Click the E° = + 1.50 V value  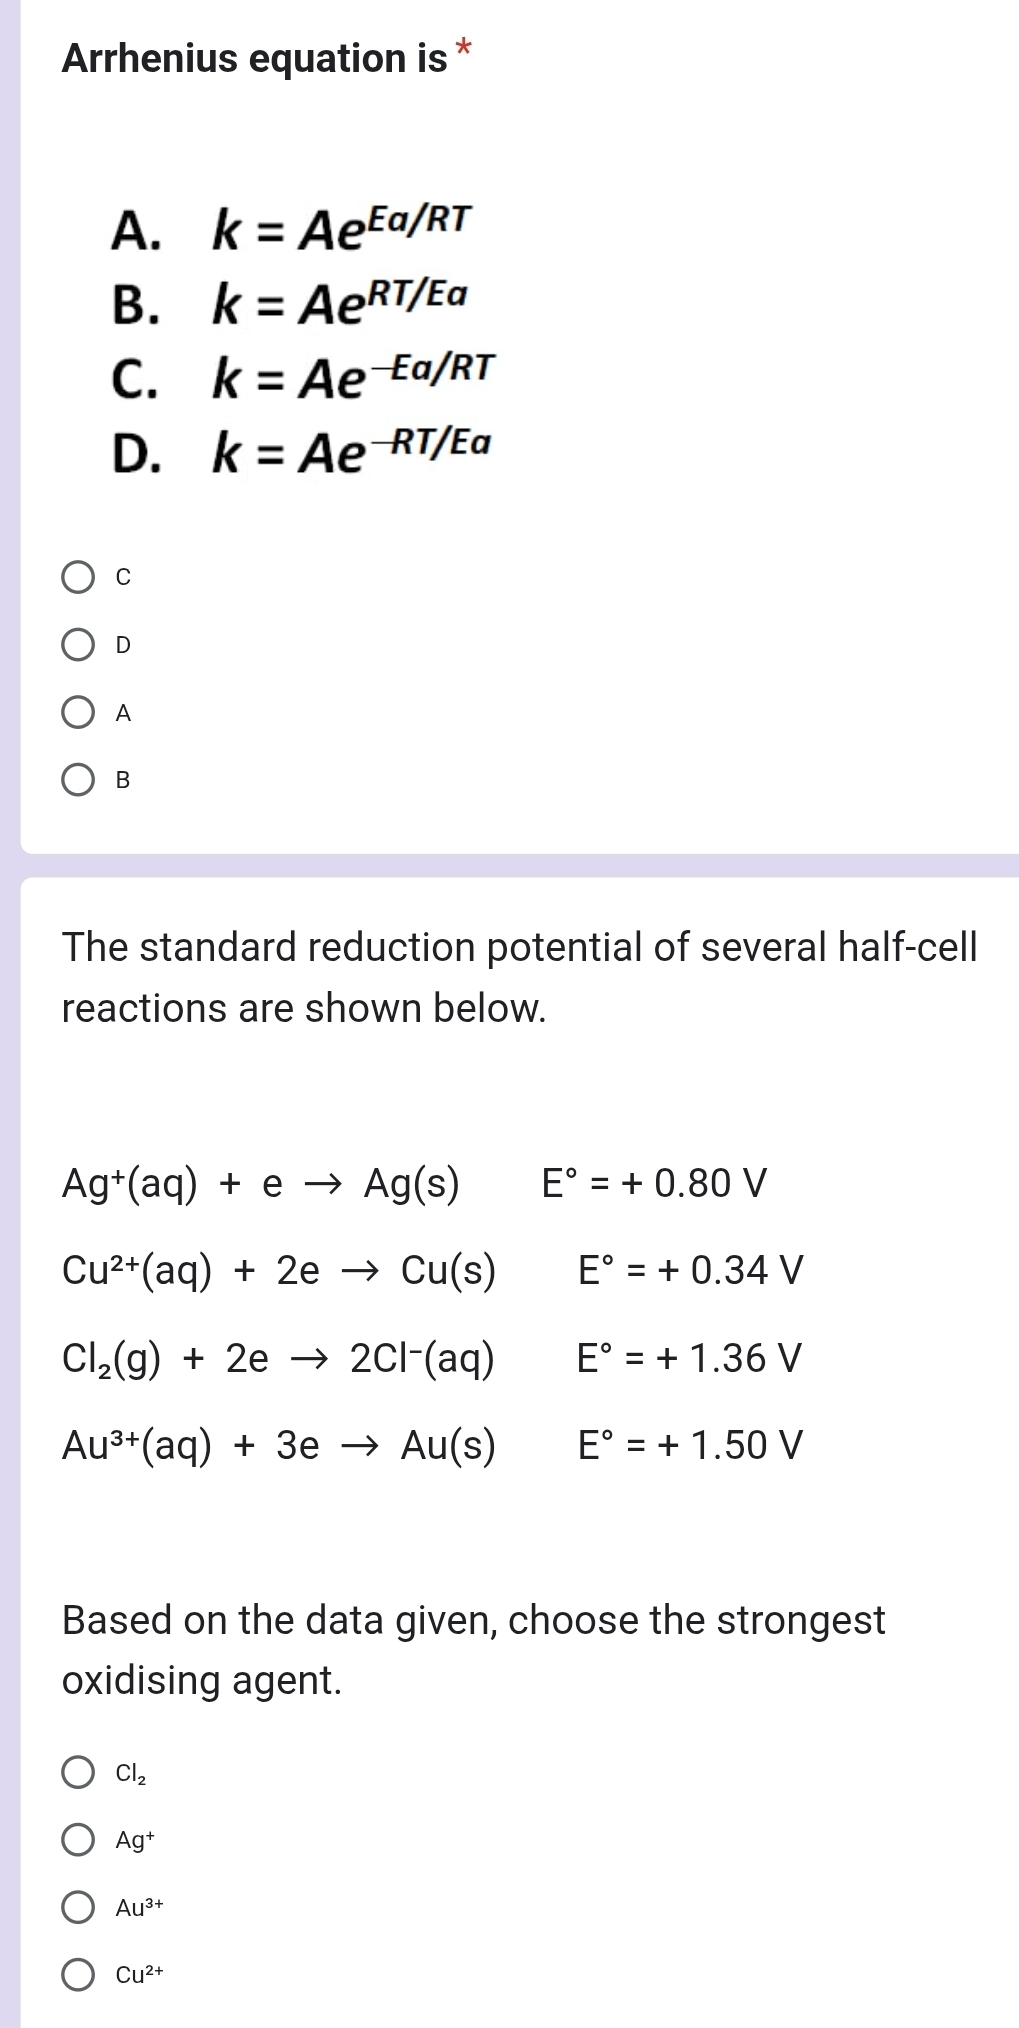click(688, 1446)
